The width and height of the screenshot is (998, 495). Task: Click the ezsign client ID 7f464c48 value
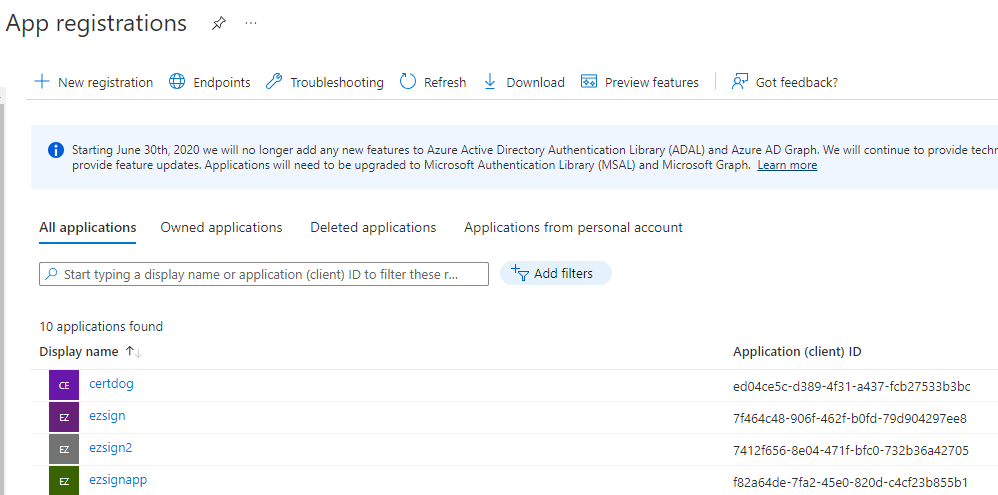(850, 419)
